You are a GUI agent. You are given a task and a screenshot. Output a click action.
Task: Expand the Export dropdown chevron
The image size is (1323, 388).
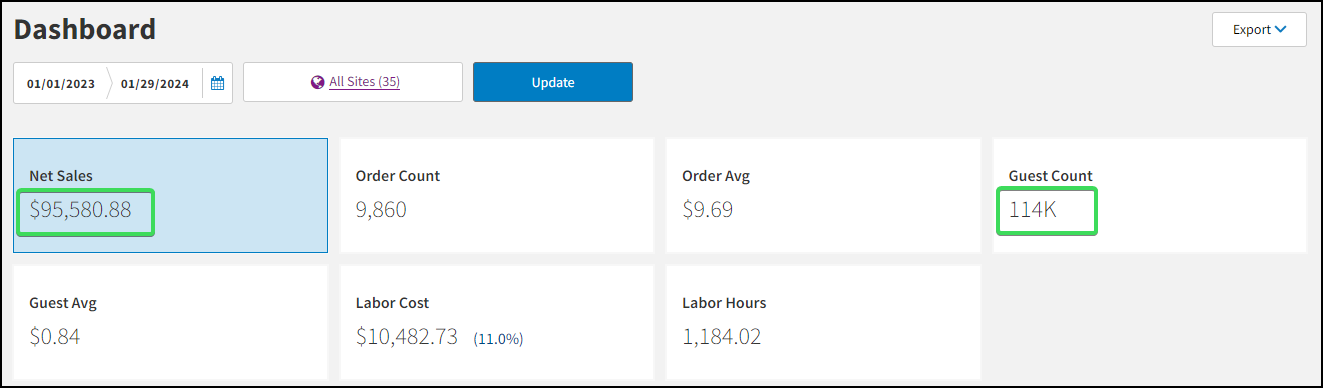coord(1280,30)
